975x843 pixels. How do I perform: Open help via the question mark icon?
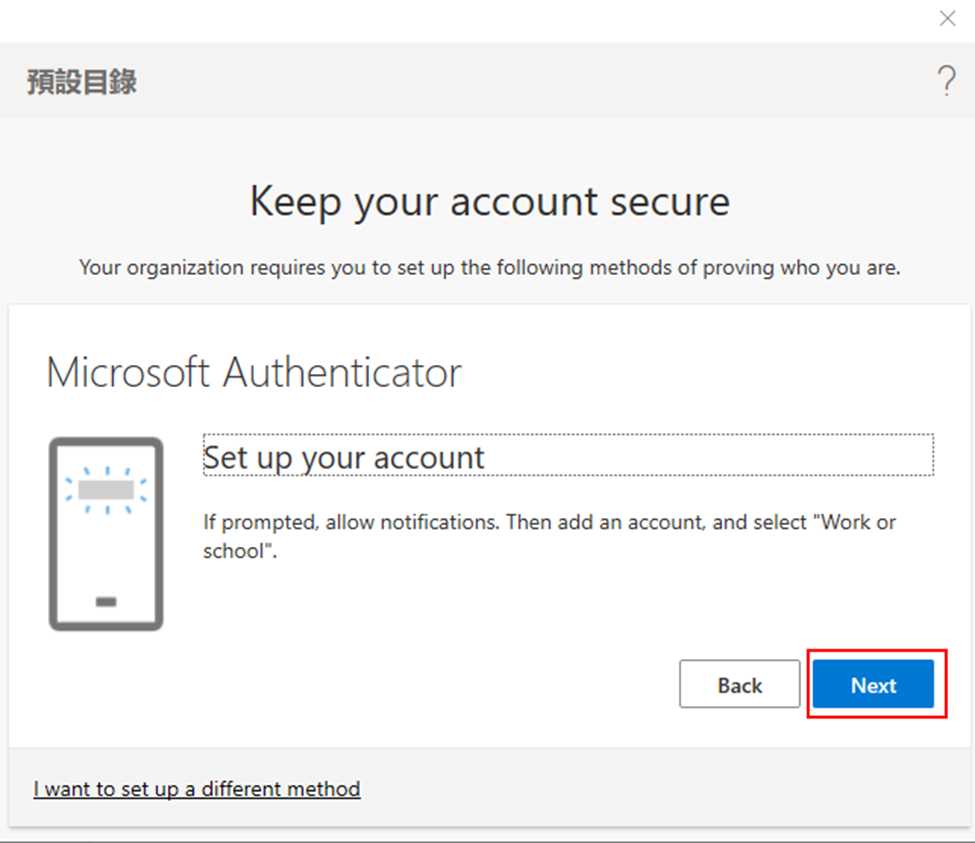point(946,80)
